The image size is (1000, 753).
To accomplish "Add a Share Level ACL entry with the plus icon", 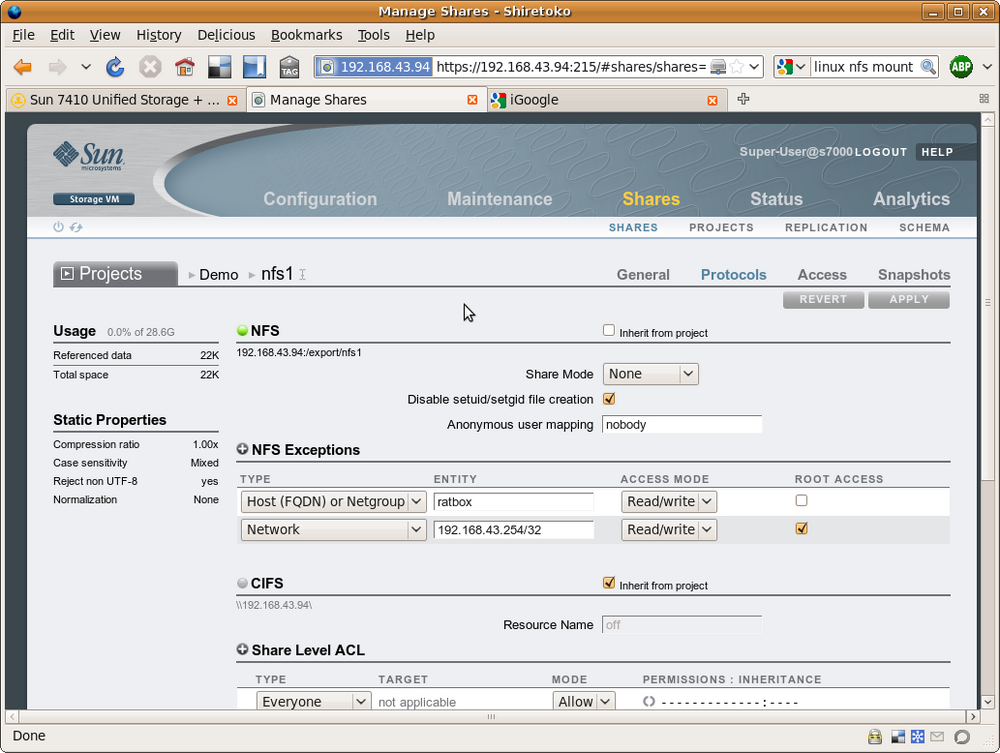I will point(242,649).
